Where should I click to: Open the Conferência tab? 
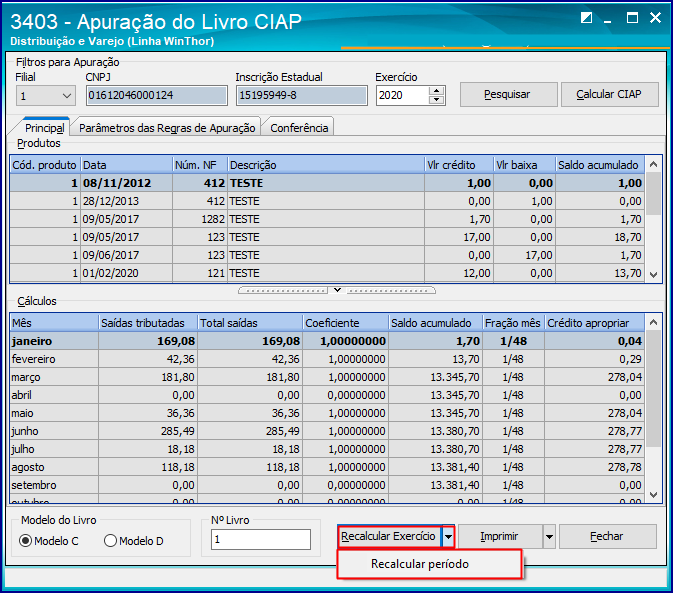click(299, 128)
